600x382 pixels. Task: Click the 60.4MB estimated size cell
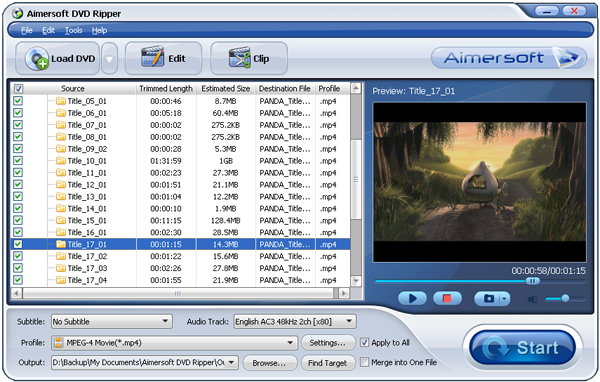coord(225,113)
